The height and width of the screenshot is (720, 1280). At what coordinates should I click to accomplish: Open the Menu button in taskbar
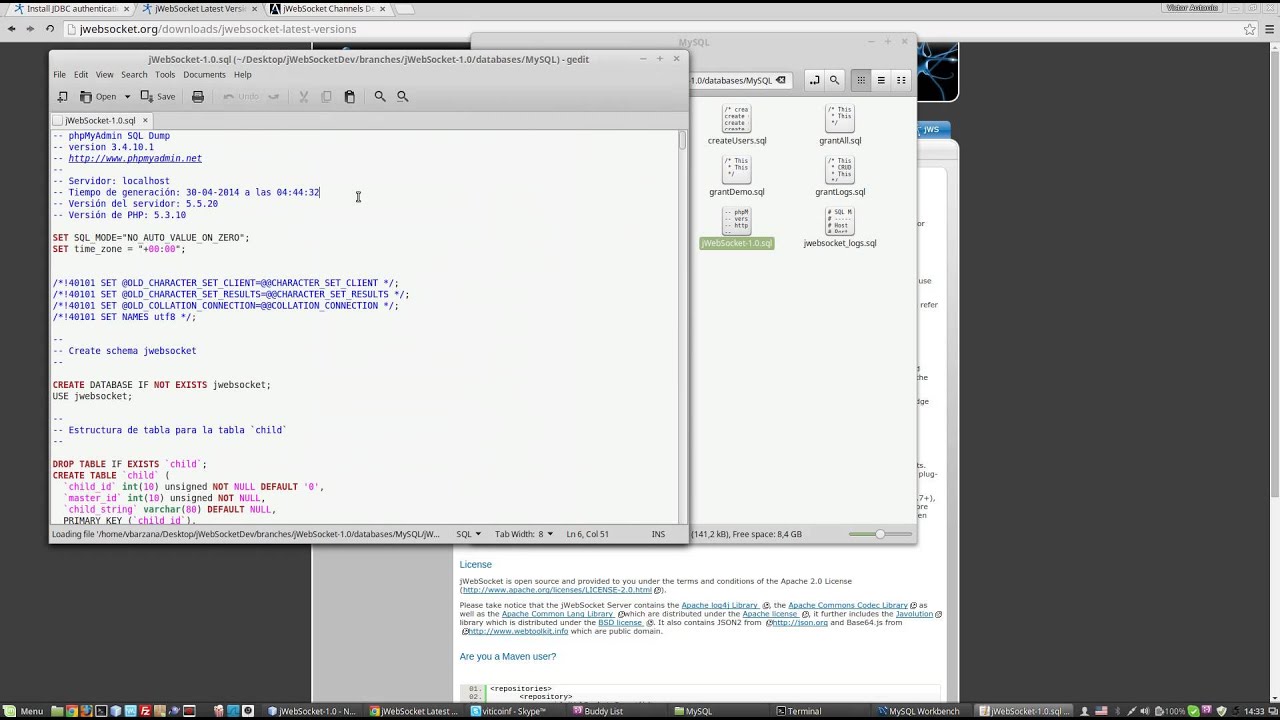(x=23, y=711)
